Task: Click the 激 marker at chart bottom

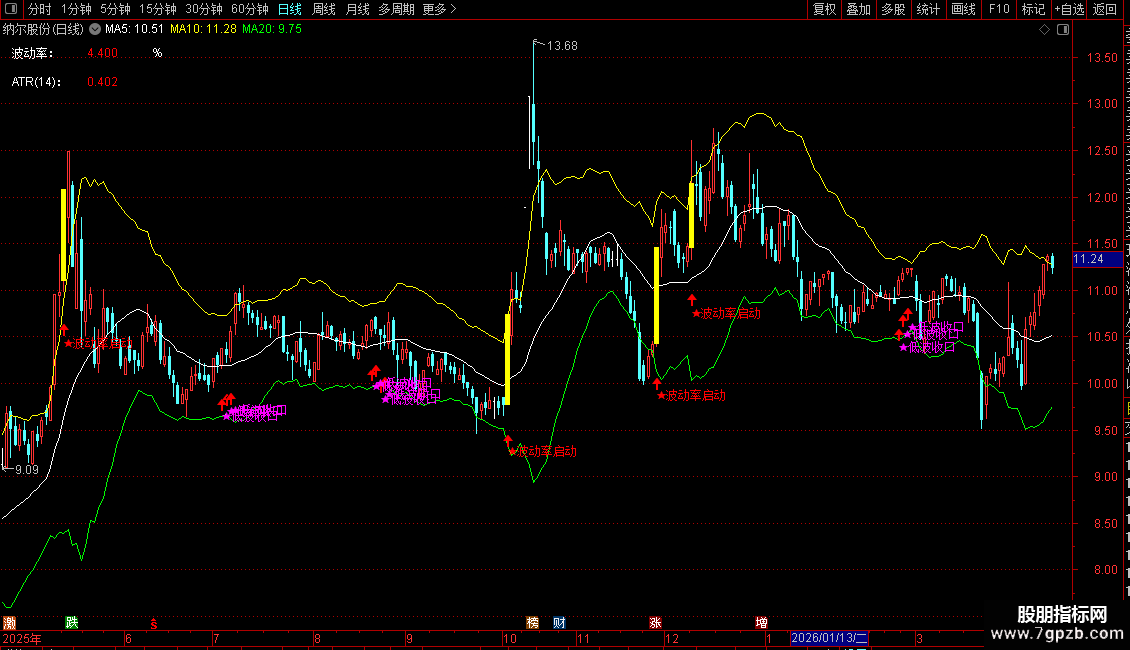Action: point(9,623)
